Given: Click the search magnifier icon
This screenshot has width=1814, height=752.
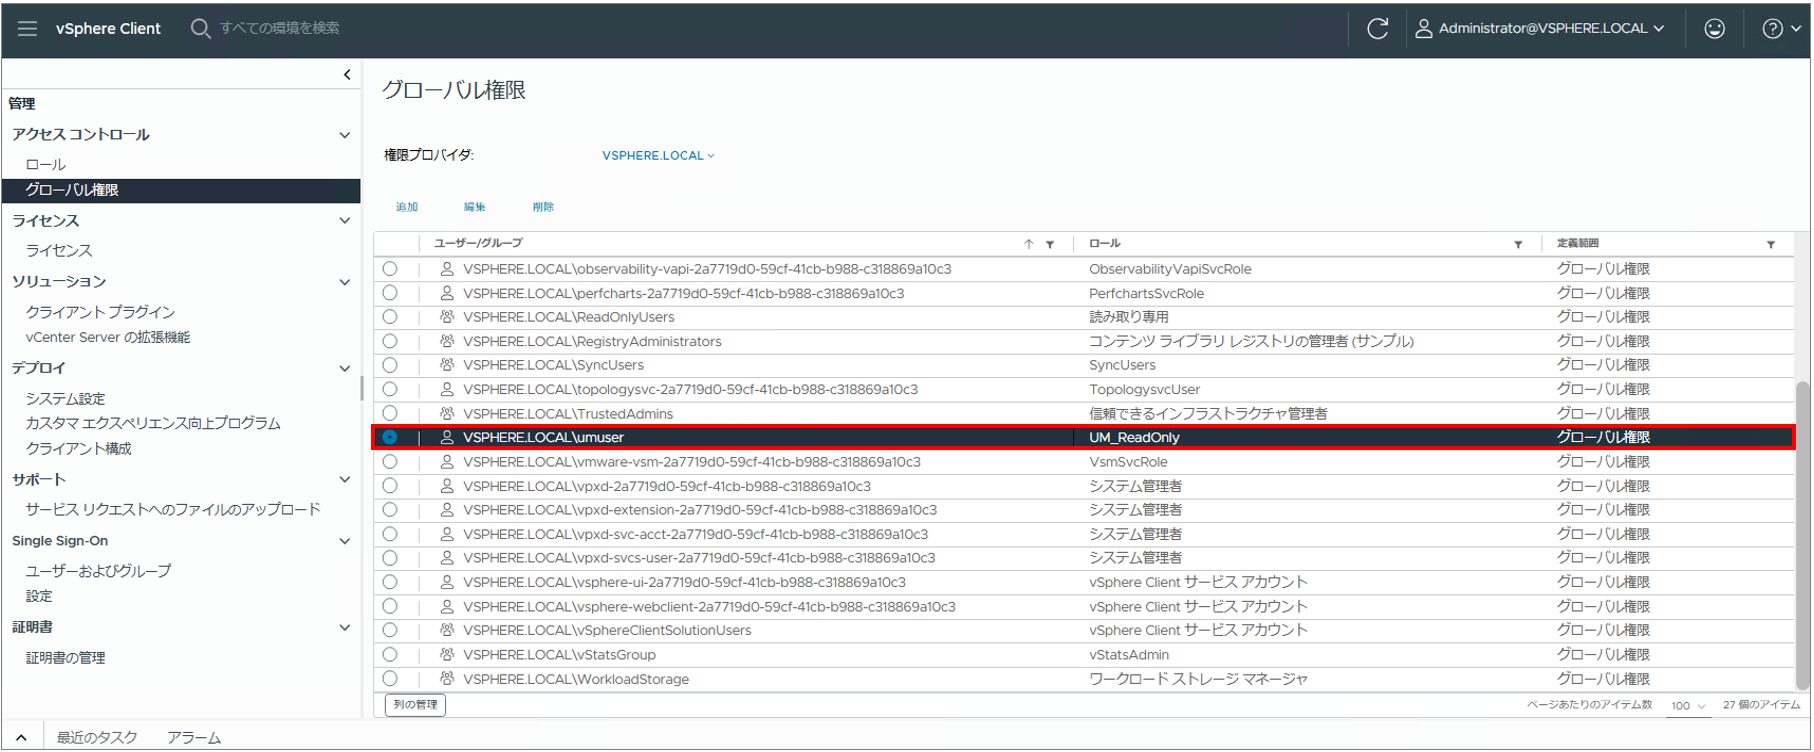Looking at the screenshot, I should [200, 29].
